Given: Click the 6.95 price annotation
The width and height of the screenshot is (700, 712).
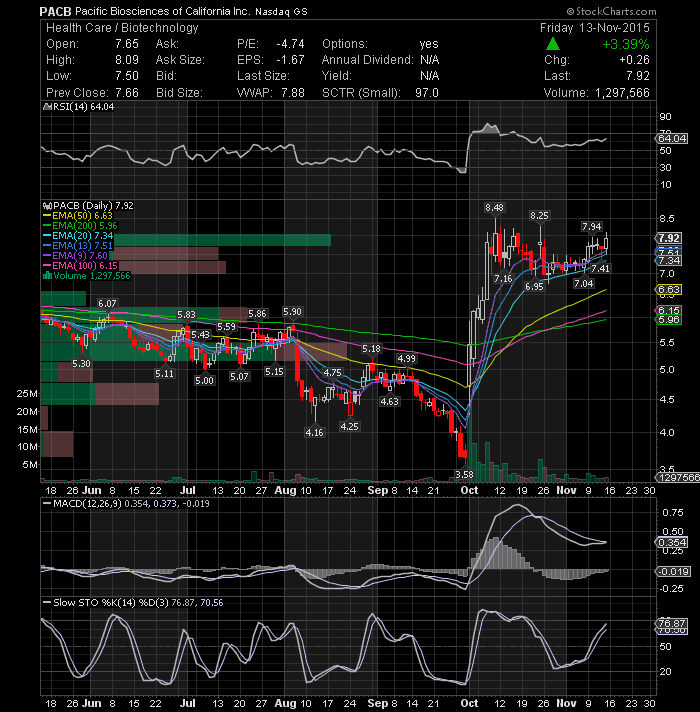Looking at the screenshot, I should pyautogui.click(x=534, y=287).
